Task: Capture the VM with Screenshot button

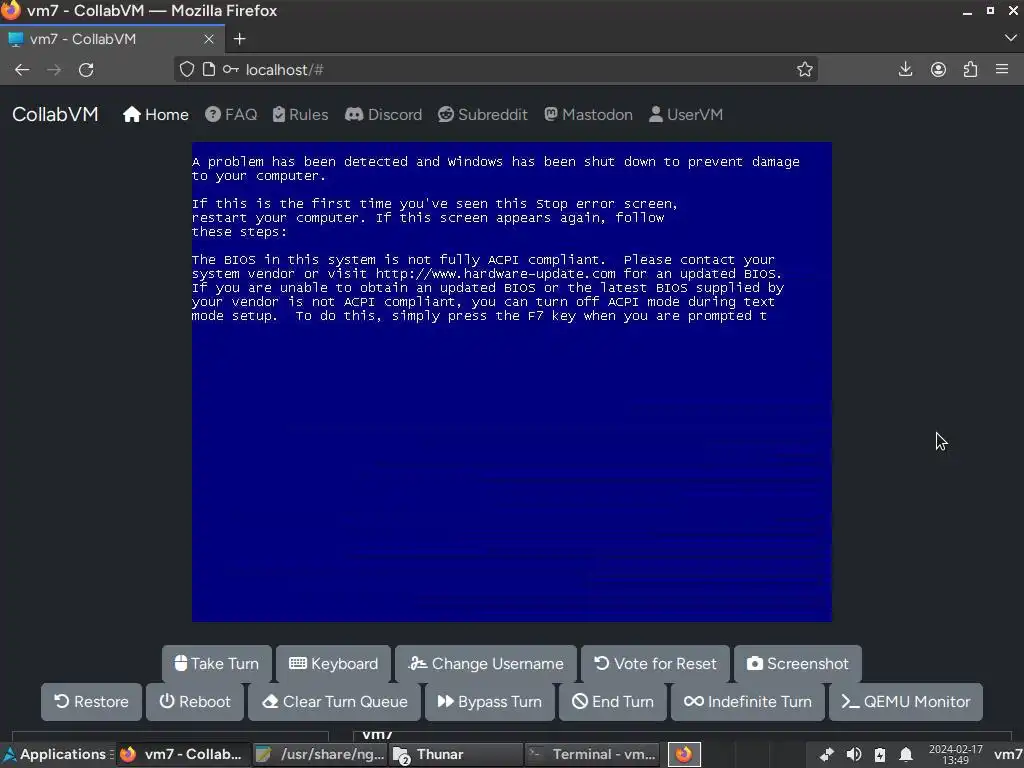Action: (798, 664)
